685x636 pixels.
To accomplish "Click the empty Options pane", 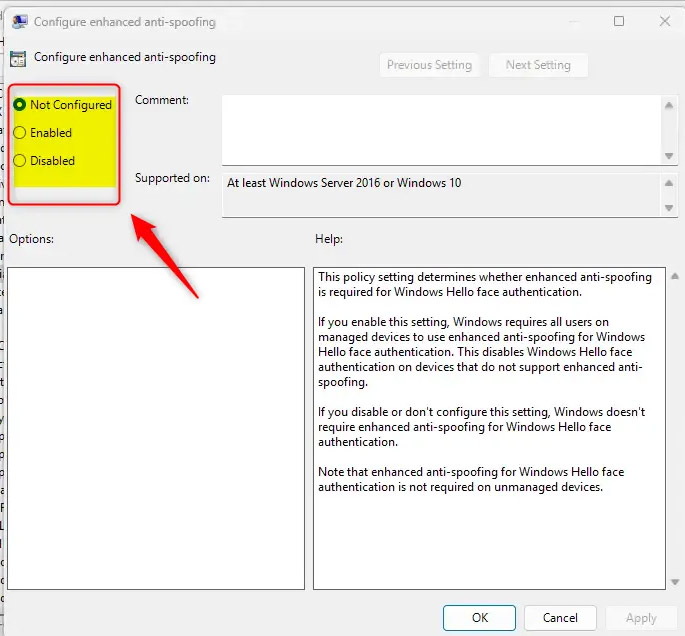I will click(x=156, y=428).
